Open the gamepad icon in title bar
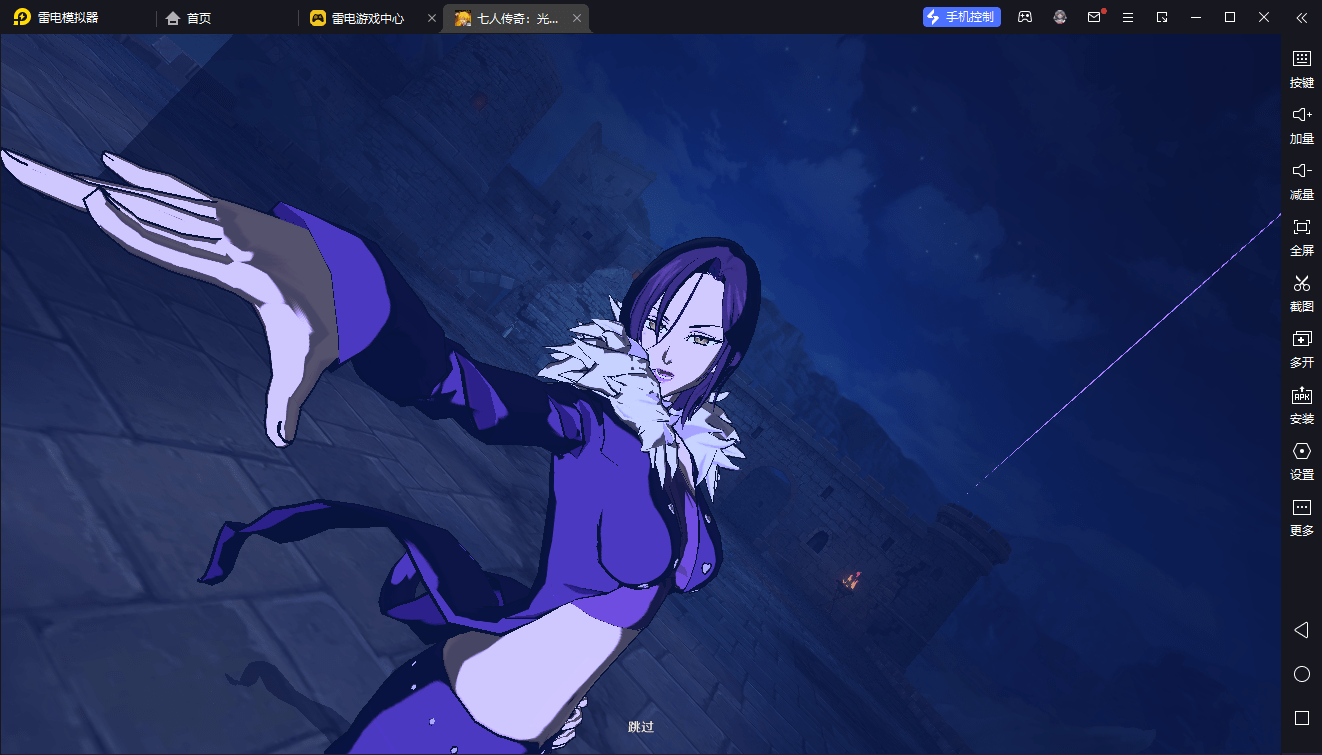Image resolution: width=1322 pixels, height=755 pixels. click(1025, 17)
